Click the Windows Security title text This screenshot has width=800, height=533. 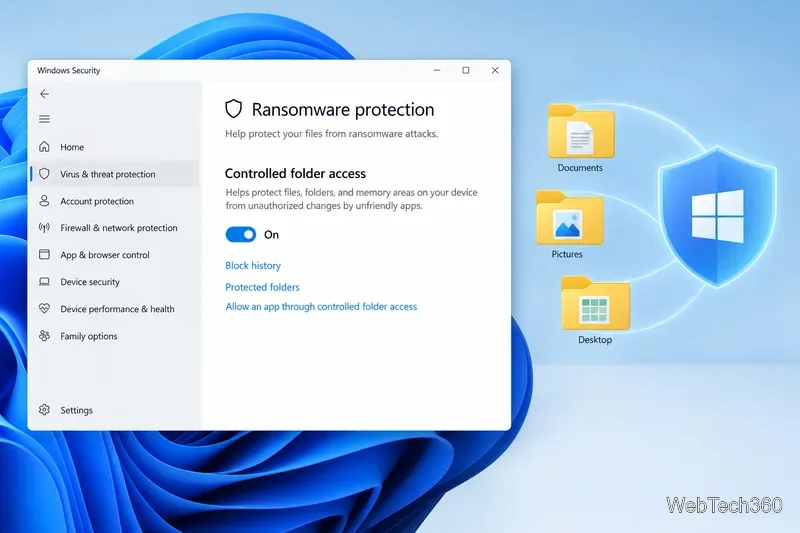click(x=68, y=70)
